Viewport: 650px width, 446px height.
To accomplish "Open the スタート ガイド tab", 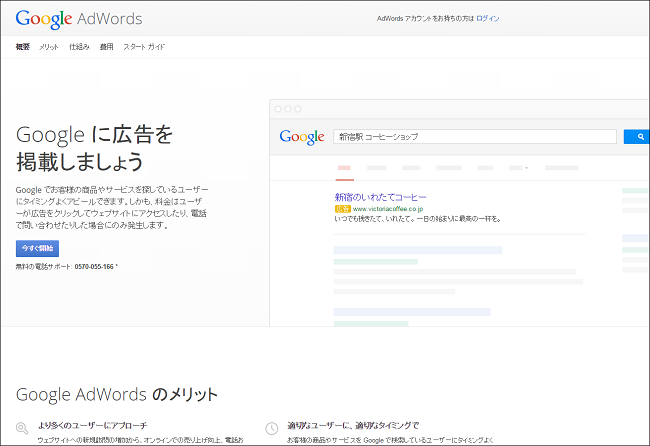I will click(x=144, y=47).
